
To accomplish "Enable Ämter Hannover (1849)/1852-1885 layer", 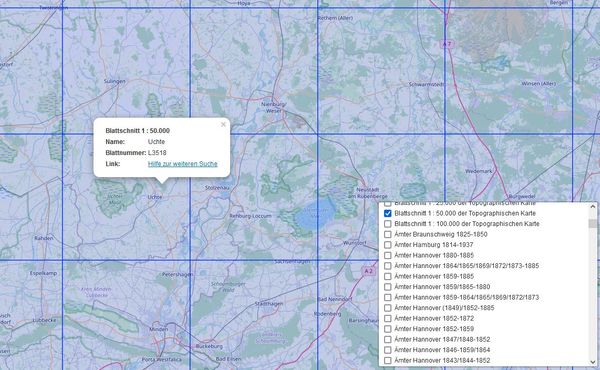I will [x=388, y=308].
